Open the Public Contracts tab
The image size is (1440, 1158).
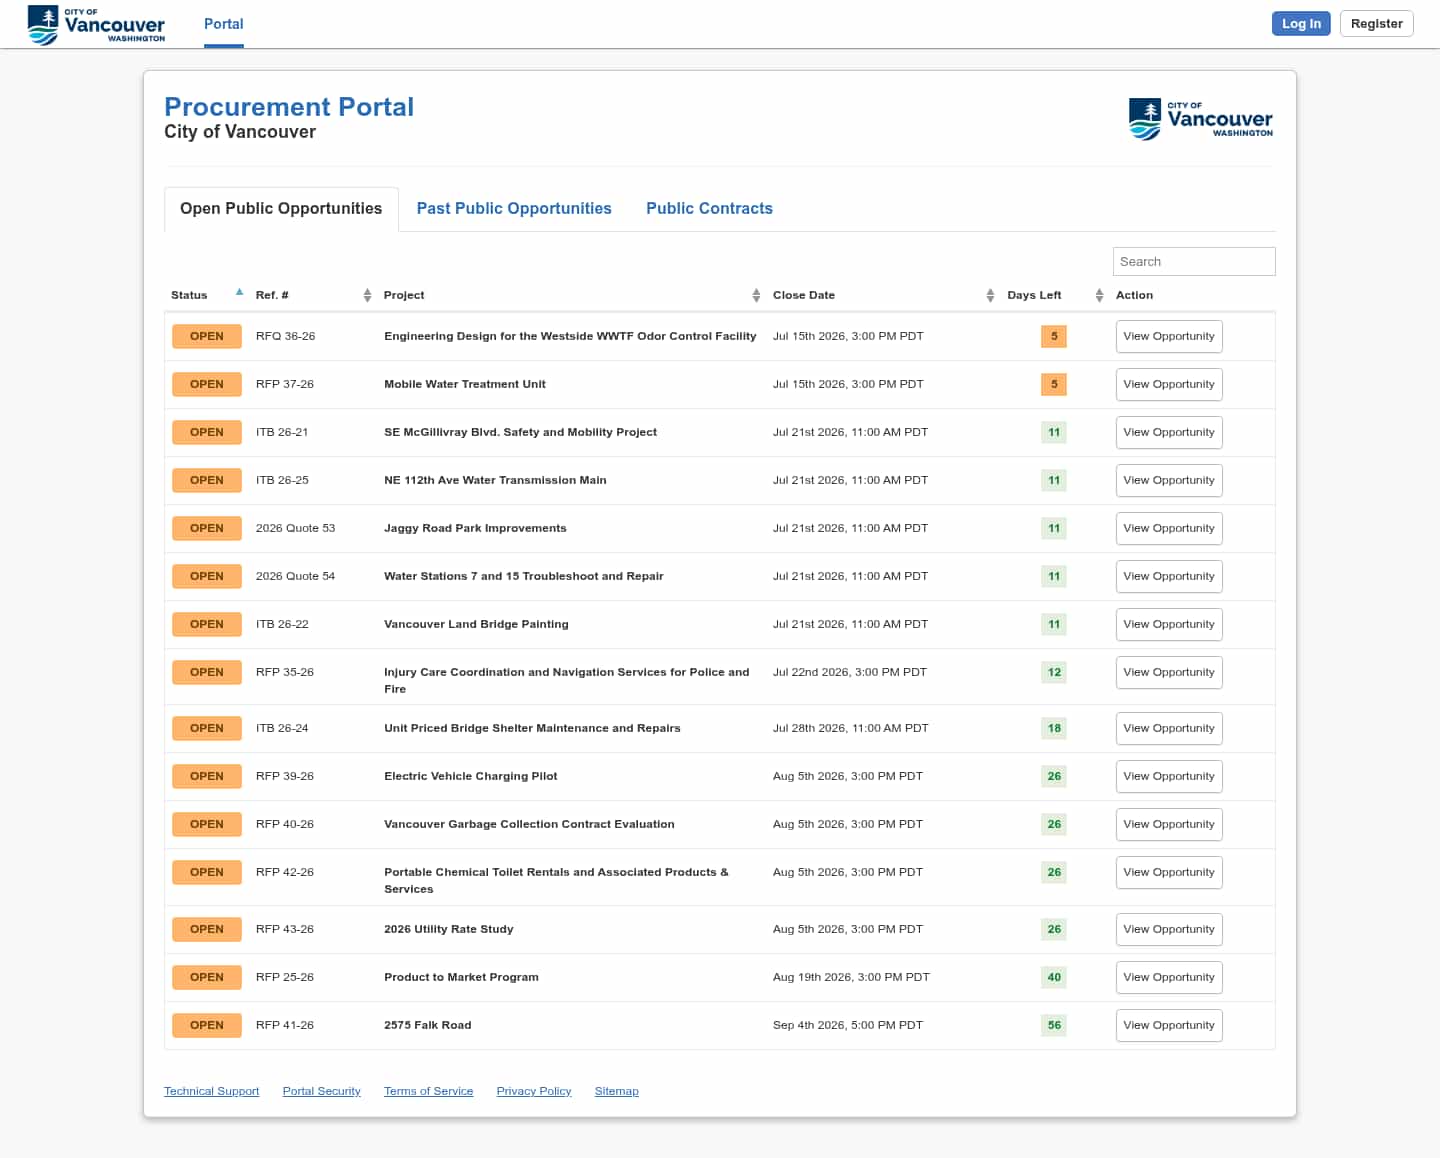click(x=709, y=208)
